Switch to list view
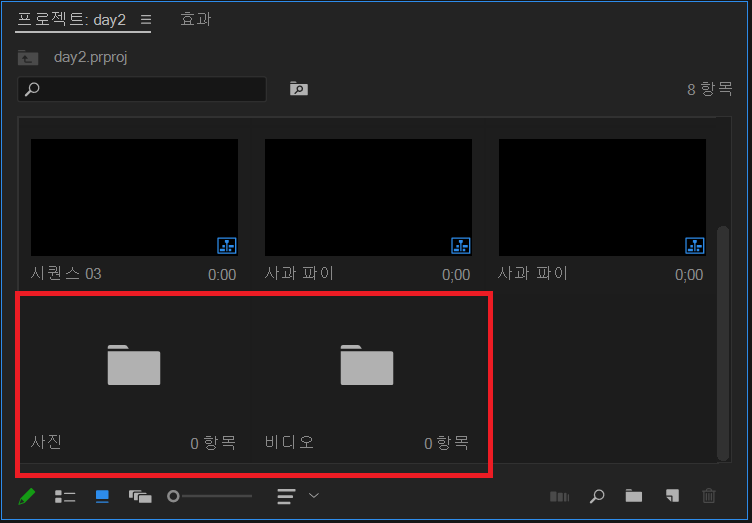The width and height of the screenshot is (752, 523). [65, 496]
